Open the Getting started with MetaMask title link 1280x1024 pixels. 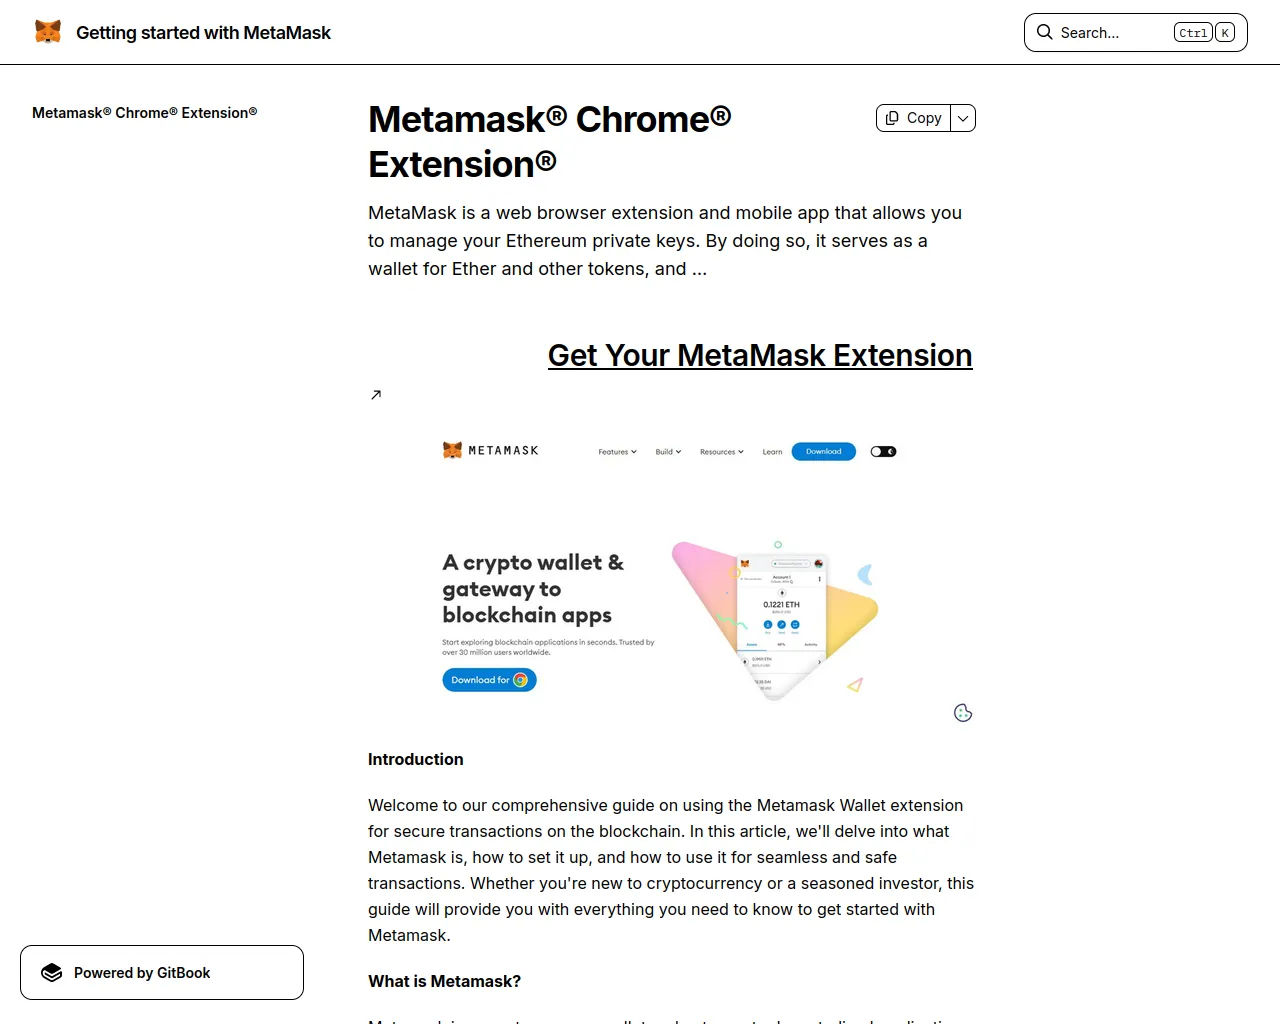coord(203,32)
